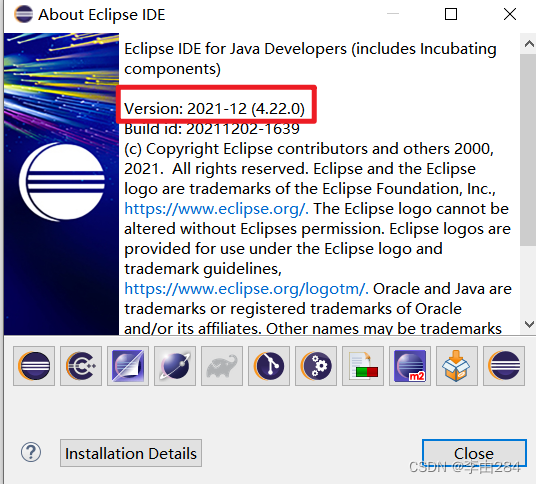Click the Eclipse splash image on the left
The image size is (536, 484).
point(62,184)
